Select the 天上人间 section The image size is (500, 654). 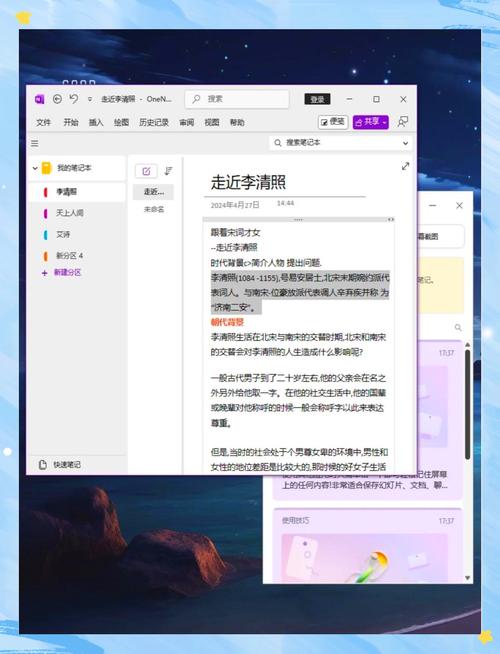pyautogui.click(x=77, y=213)
